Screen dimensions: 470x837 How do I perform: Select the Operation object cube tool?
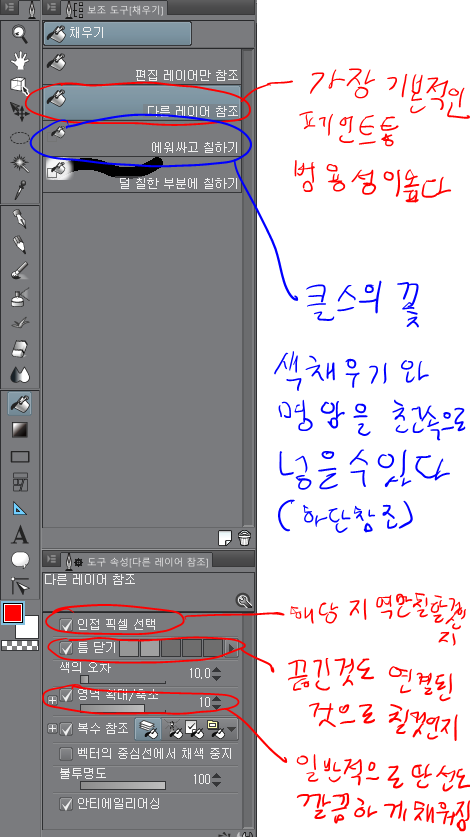(x=20, y=86)
